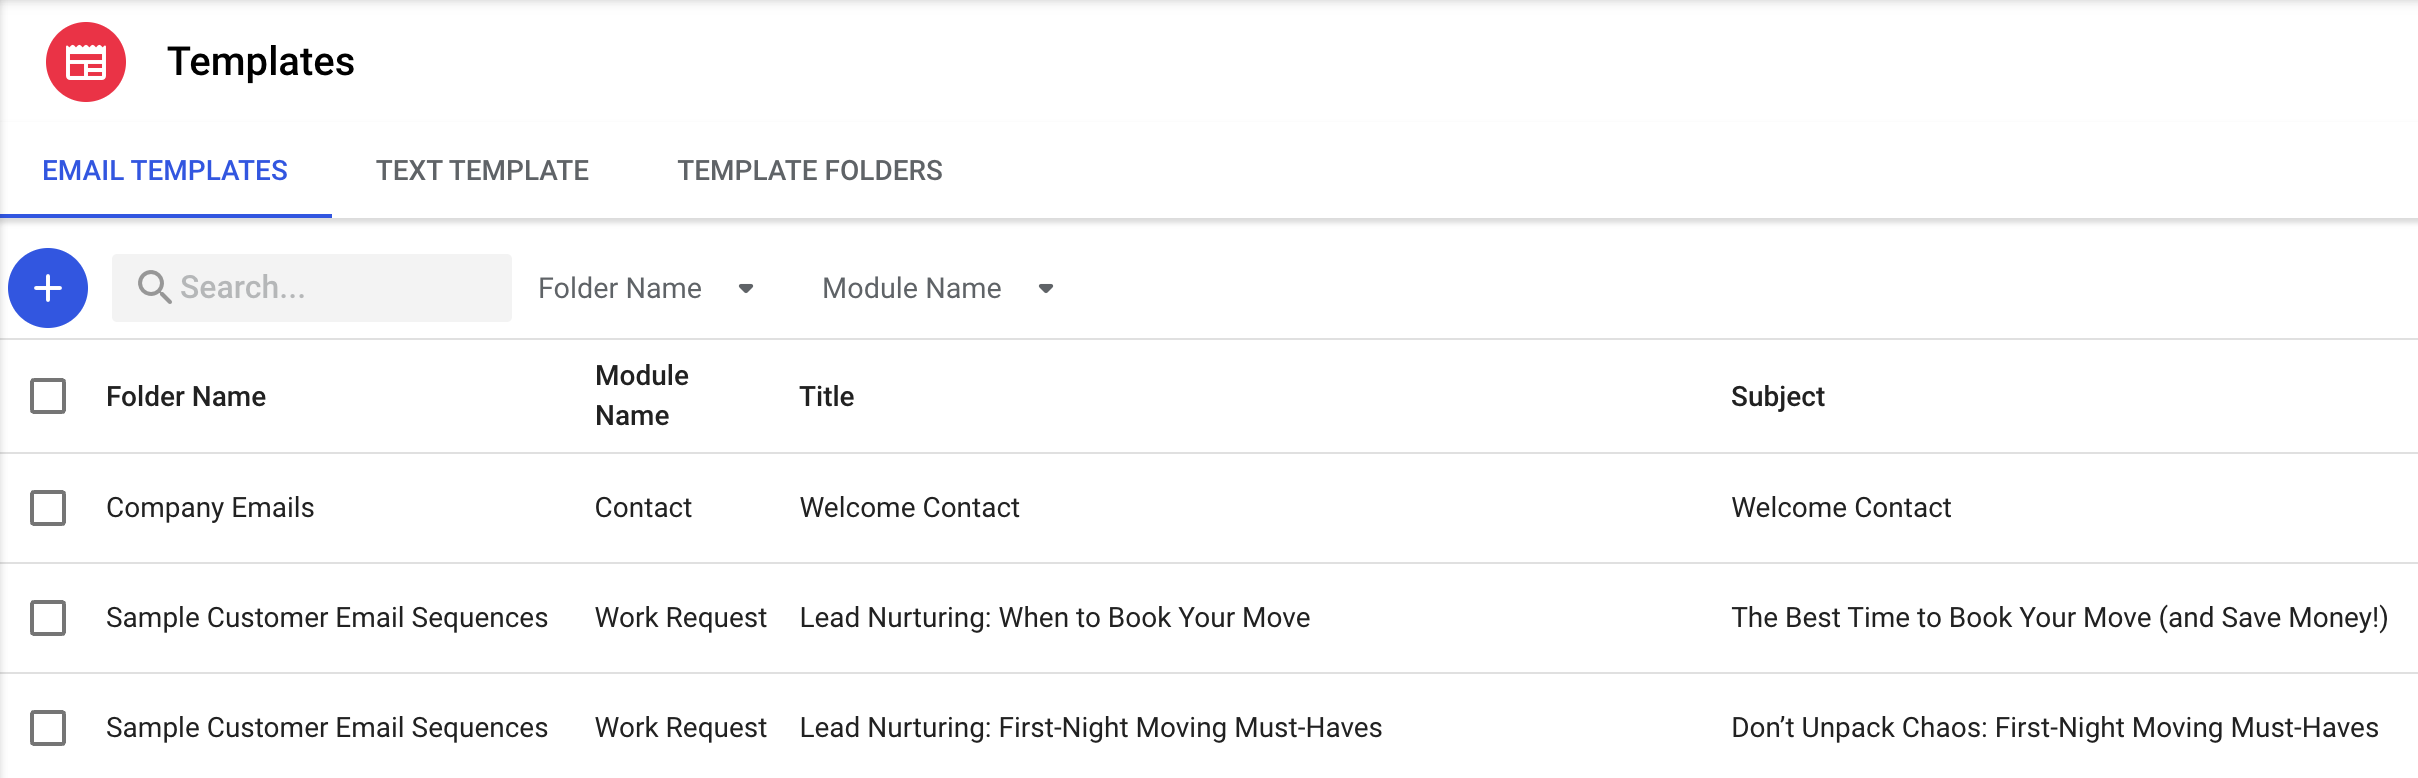Sort by the Title column header
The width and height of the screenshot is (2418, 778).
(x=826, y=397)
